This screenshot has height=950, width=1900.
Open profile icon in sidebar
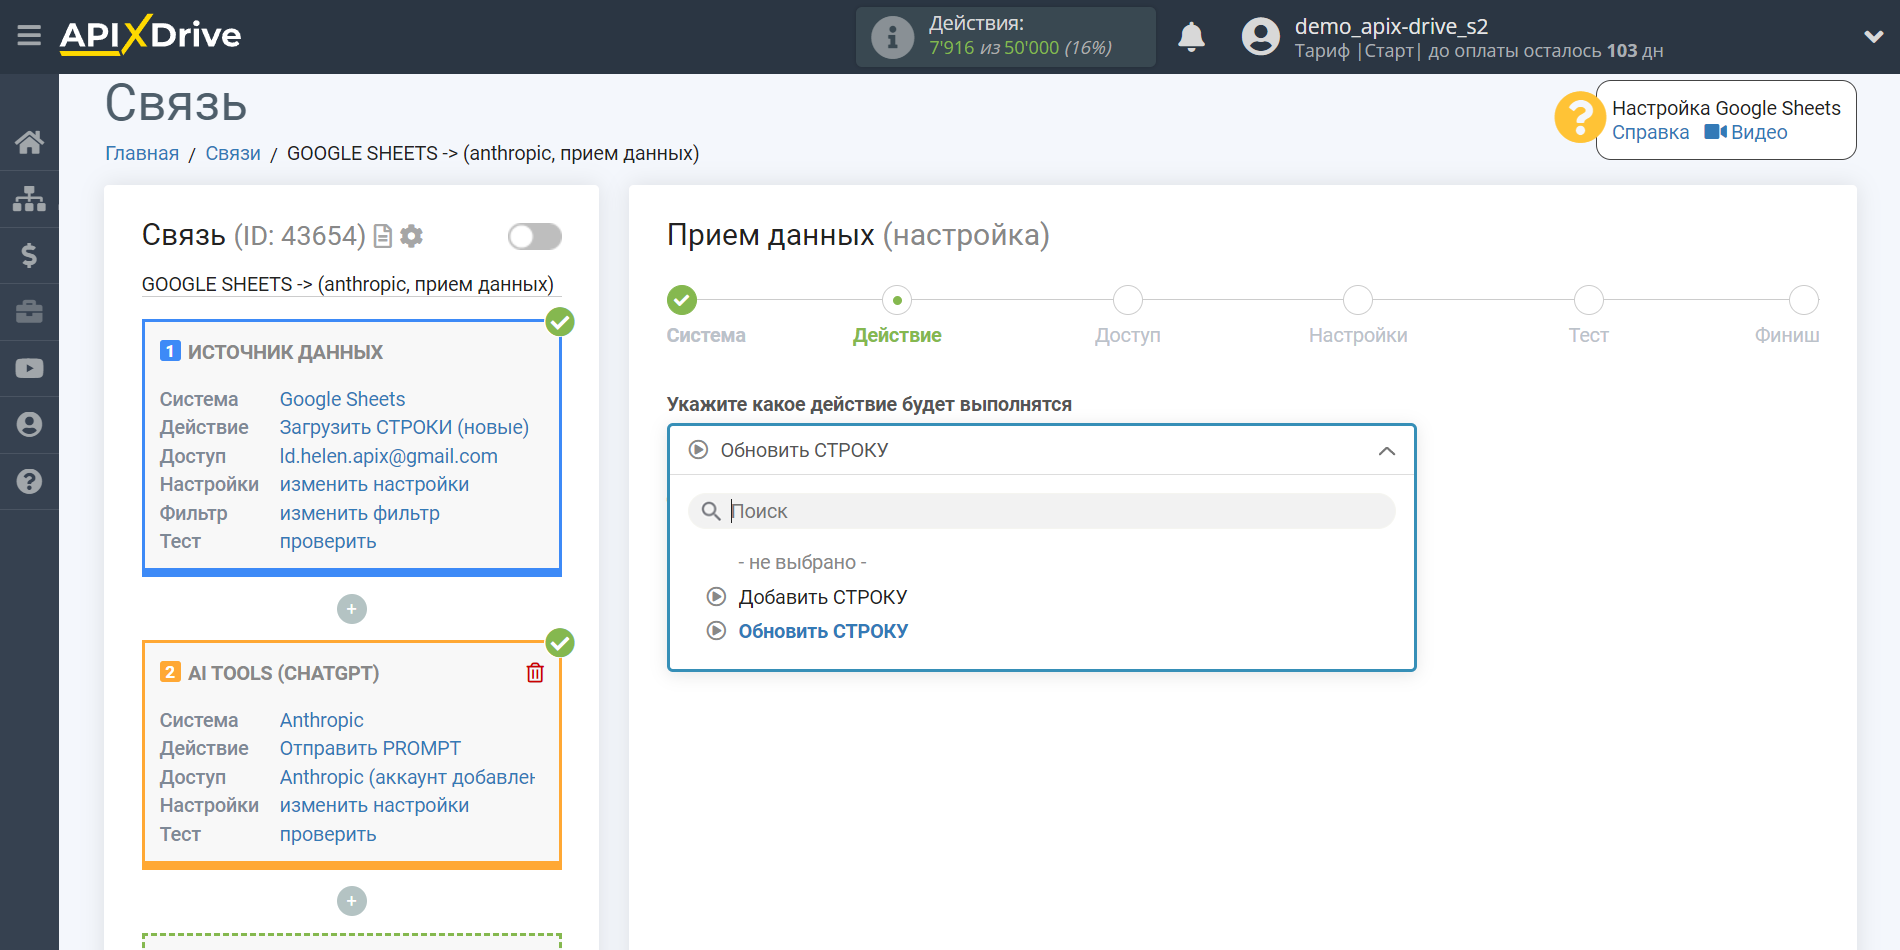[x=29, y=425]
